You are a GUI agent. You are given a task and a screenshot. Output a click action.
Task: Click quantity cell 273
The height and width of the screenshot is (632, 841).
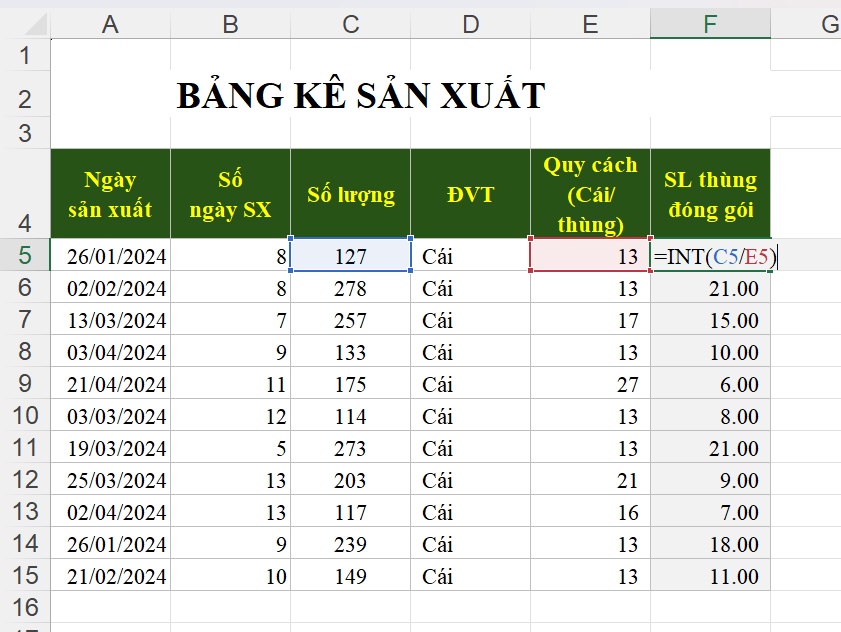(351, 447)
